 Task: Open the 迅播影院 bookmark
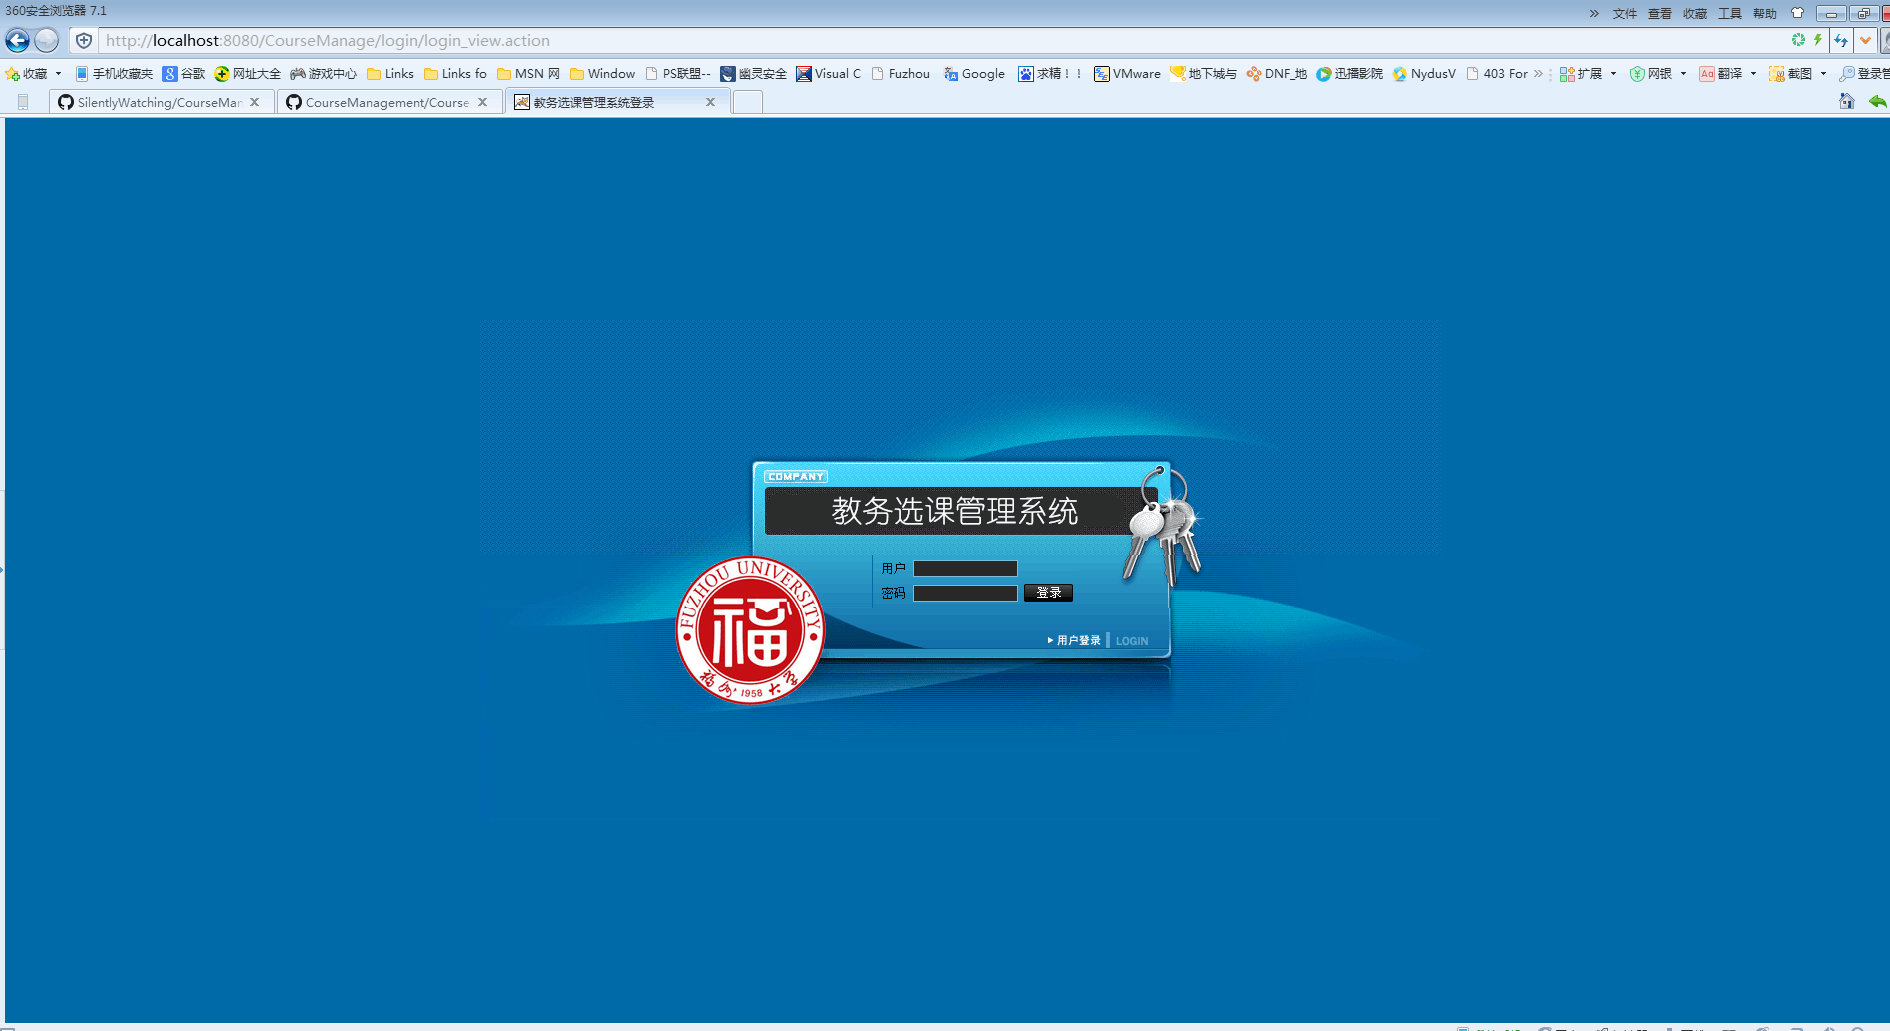(1350, 74)
